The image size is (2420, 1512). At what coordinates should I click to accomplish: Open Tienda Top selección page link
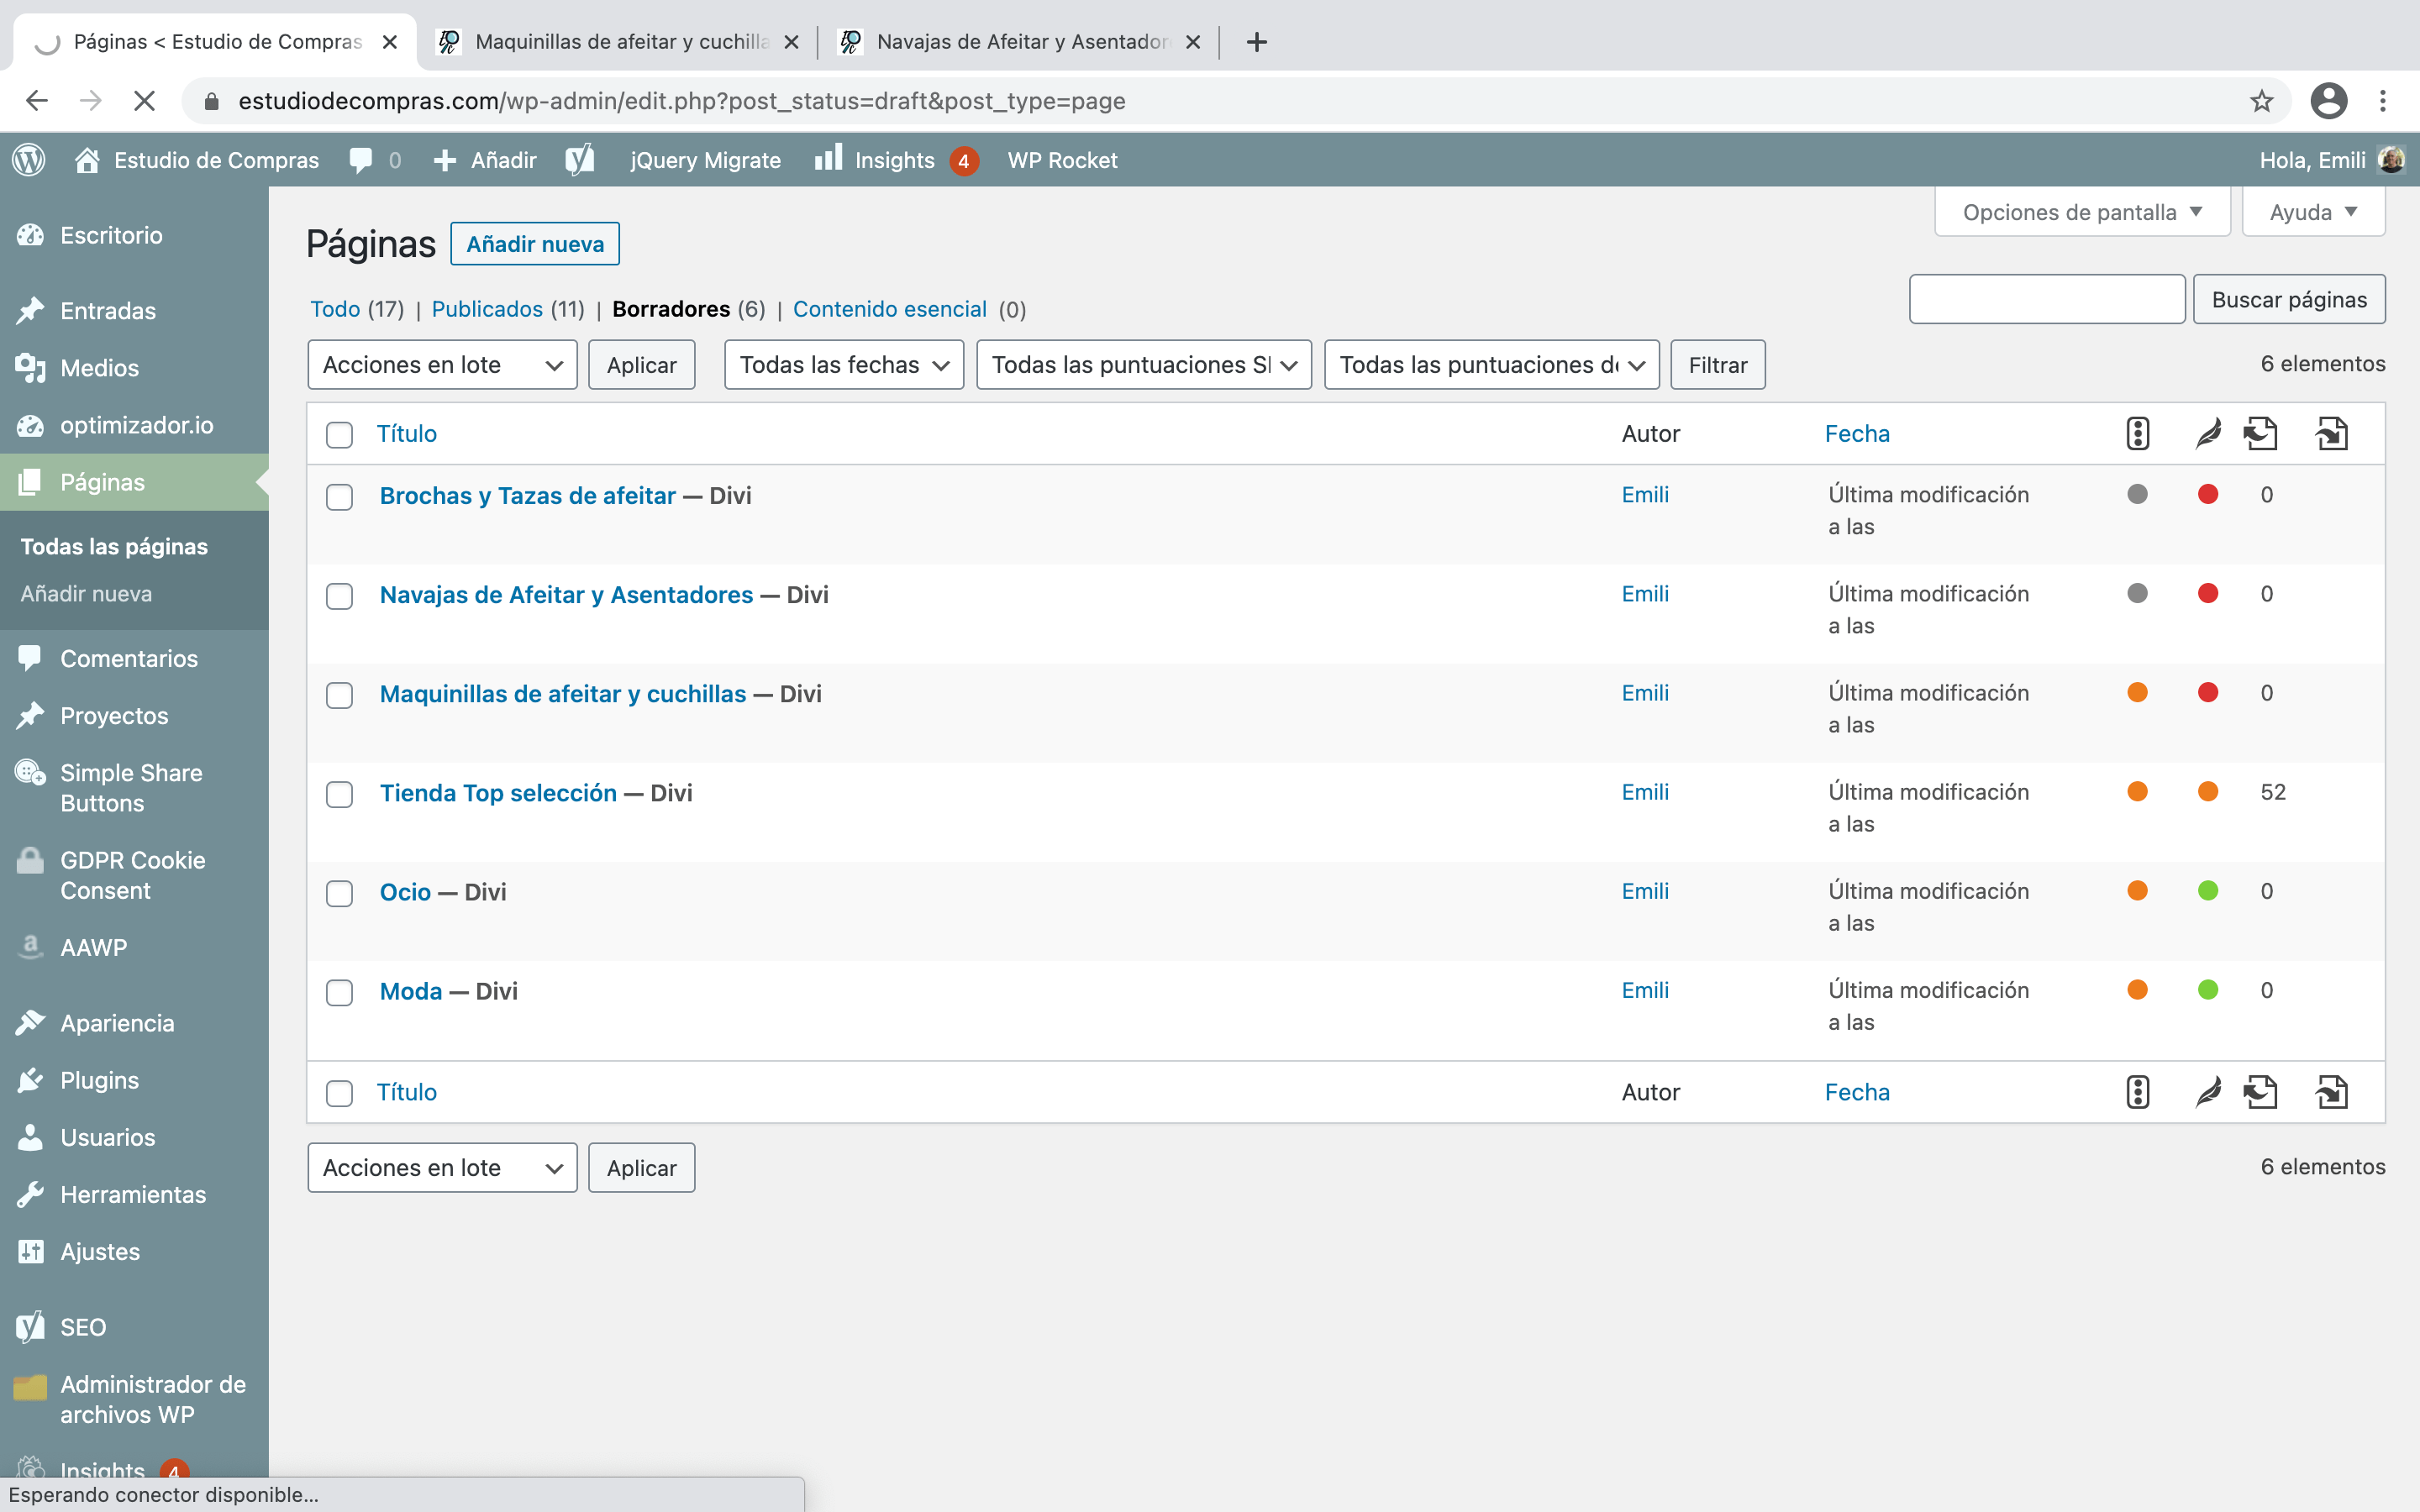pyautogui.click(x=498, y=793)
